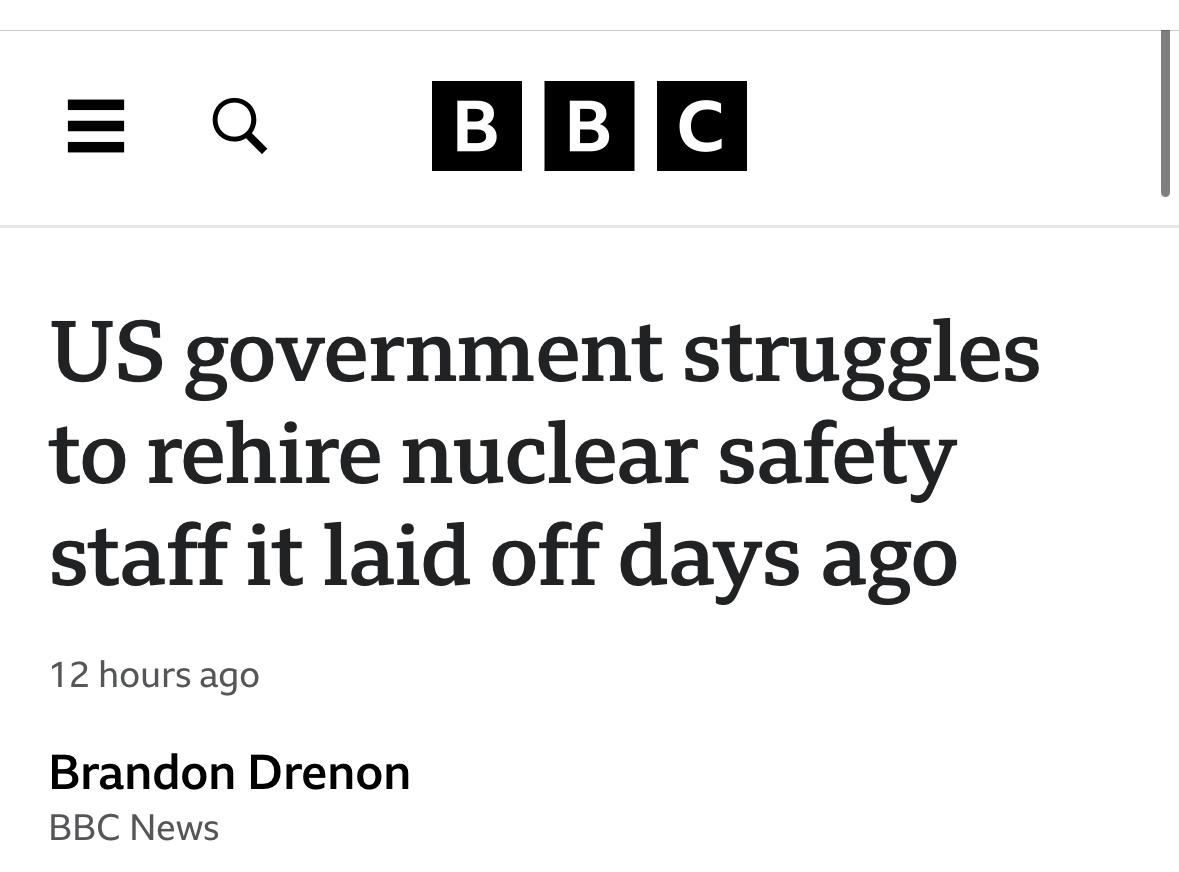
Task: Click the middle B block of BBC logo
Action: click(589, 126)
